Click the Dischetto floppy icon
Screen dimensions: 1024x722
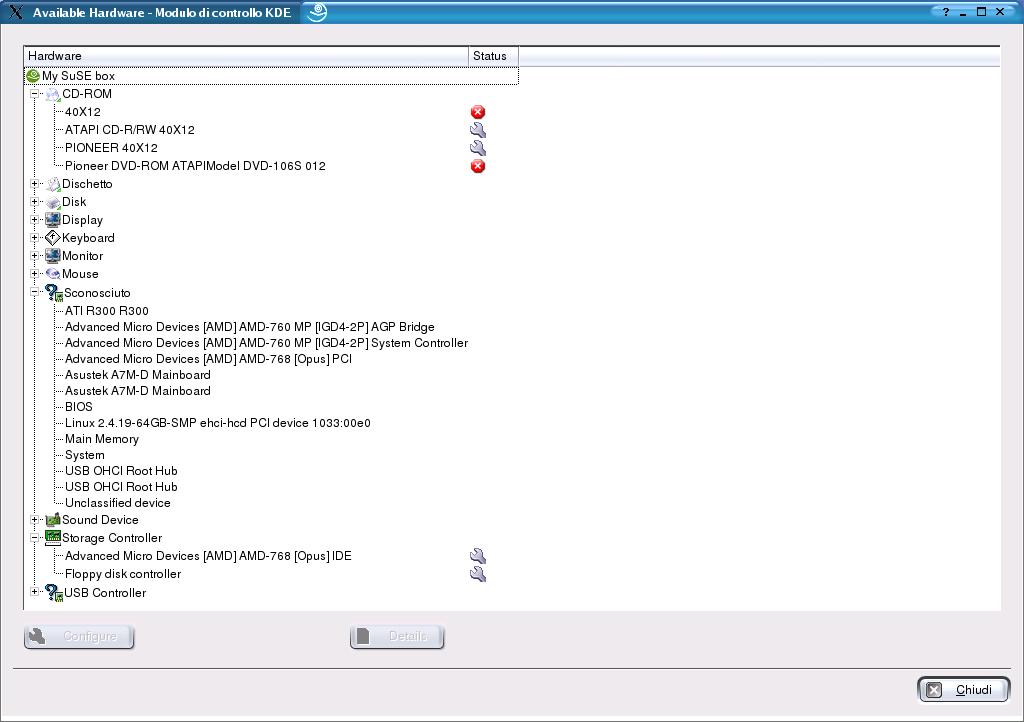(x=52, y=184)
